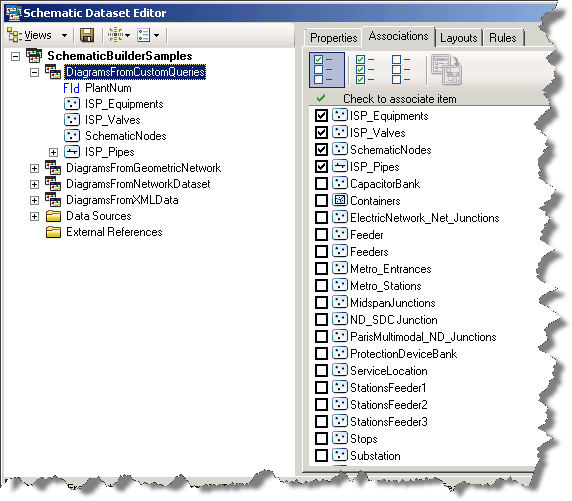Screen dimensions: 572x501
Task: Expand the DiagramsFromNetworkDataset node
Action: tap(34, 184)
